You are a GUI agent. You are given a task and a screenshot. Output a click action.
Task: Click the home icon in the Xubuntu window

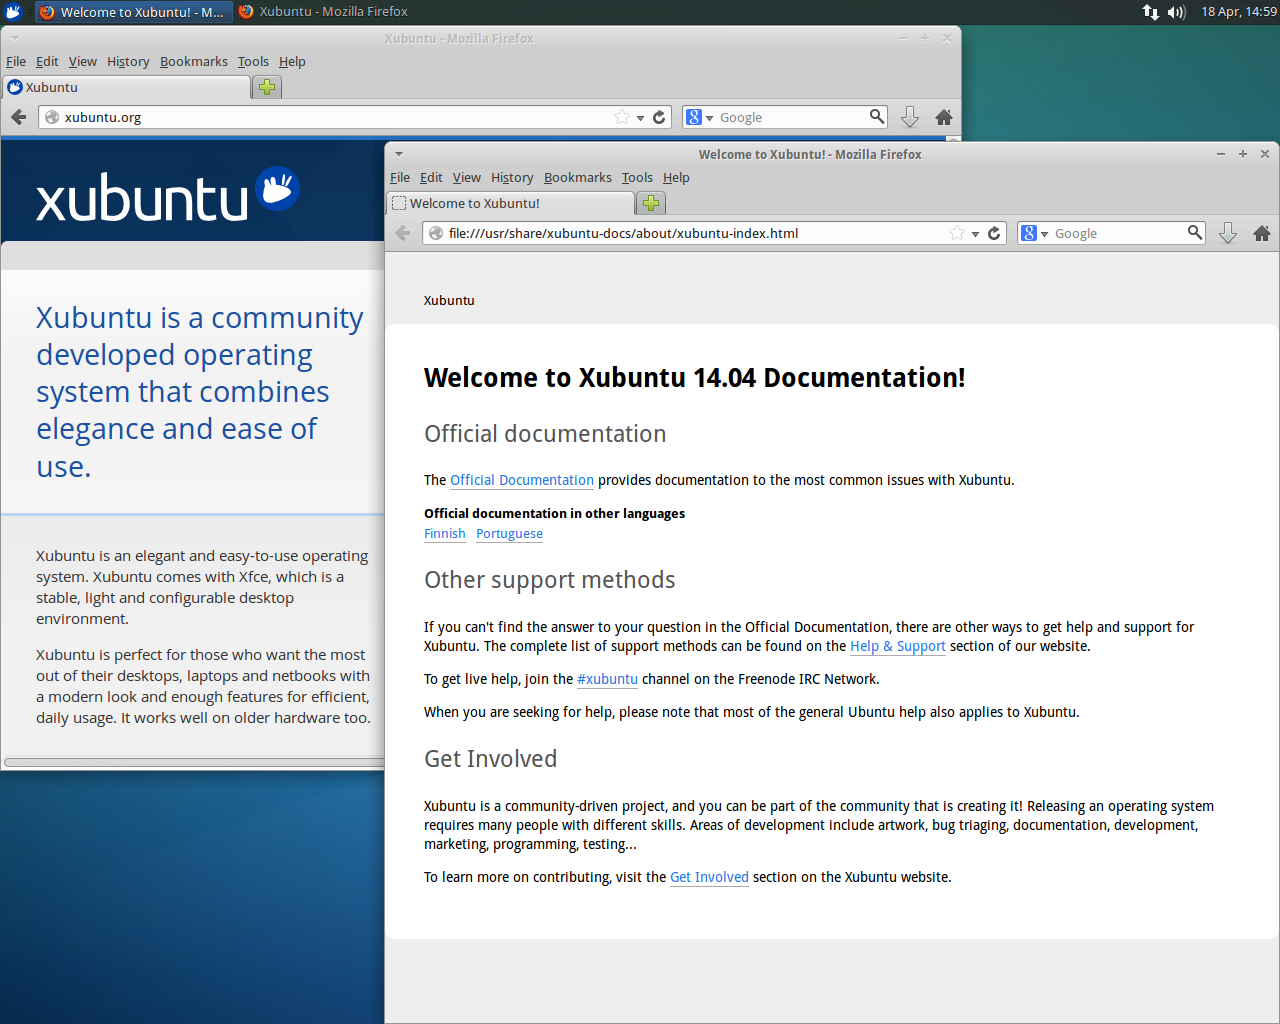[x=944, y=117]
